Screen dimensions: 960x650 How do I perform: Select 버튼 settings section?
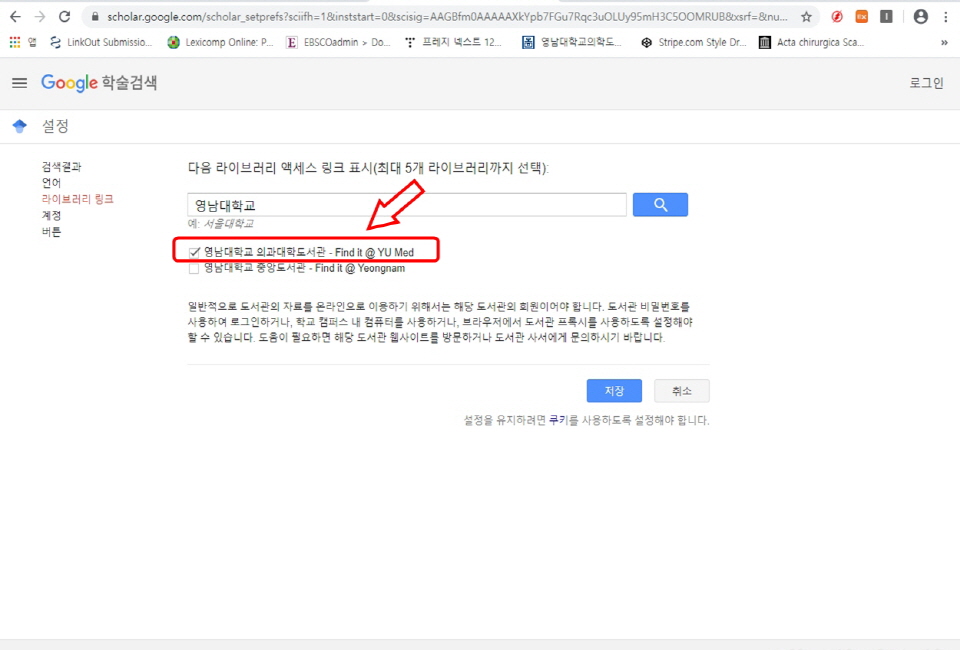pos(51,231)
